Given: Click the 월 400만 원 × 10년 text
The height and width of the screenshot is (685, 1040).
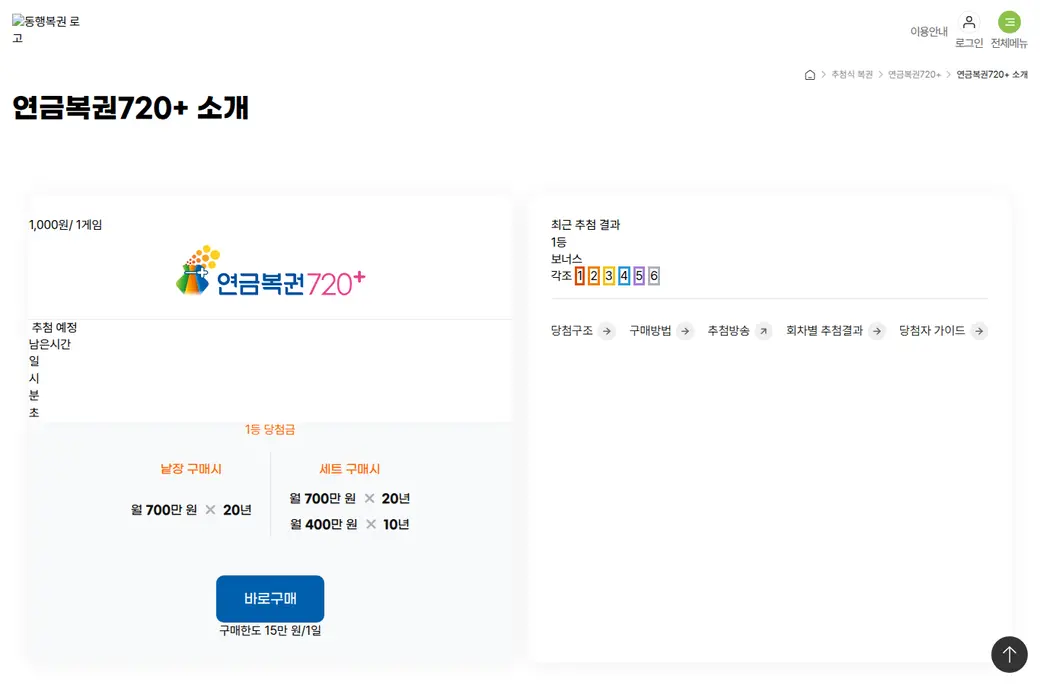Looking at the screenshot, I should pyautogui.click(x=350, y=525).
